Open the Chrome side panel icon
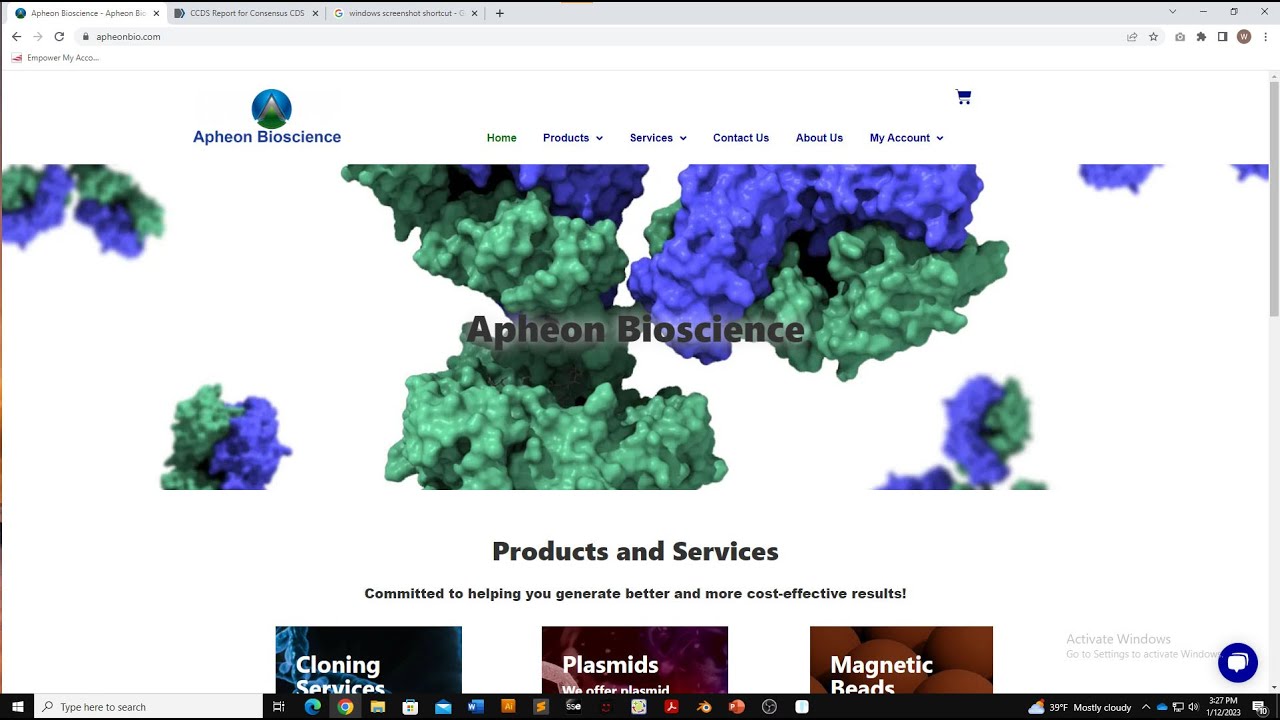Screen dimensions: 1280x720 click(x=1222, y=36)
